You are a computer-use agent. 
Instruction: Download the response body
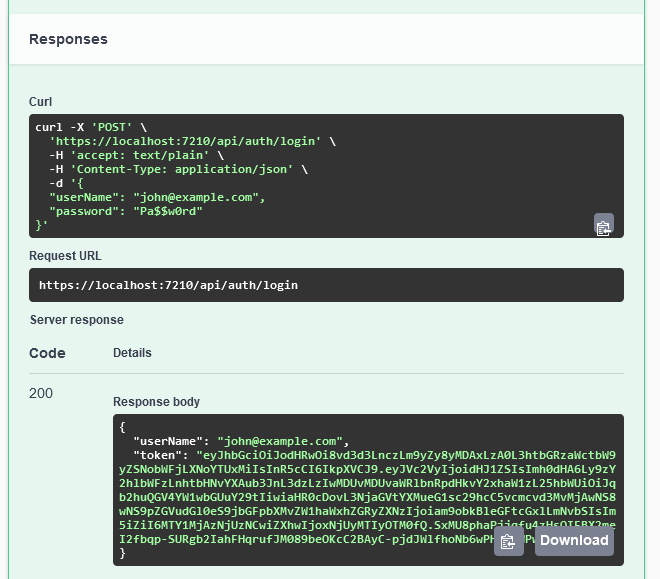click(x=574, y=540)
